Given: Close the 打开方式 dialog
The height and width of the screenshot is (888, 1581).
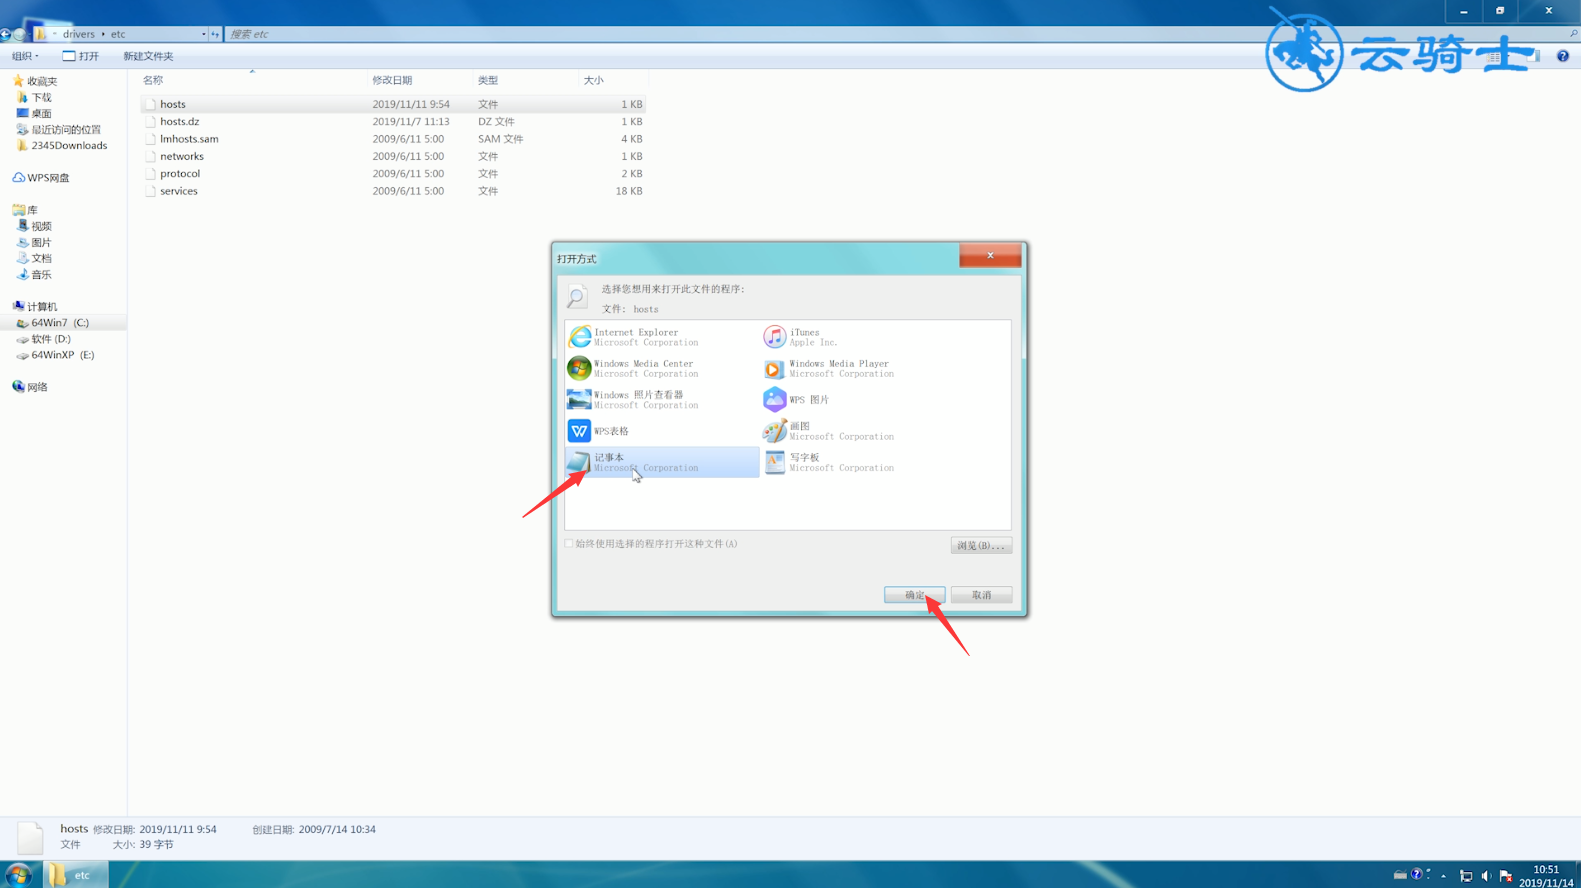Looking at the screenshot, I should (x=990, y=256).
